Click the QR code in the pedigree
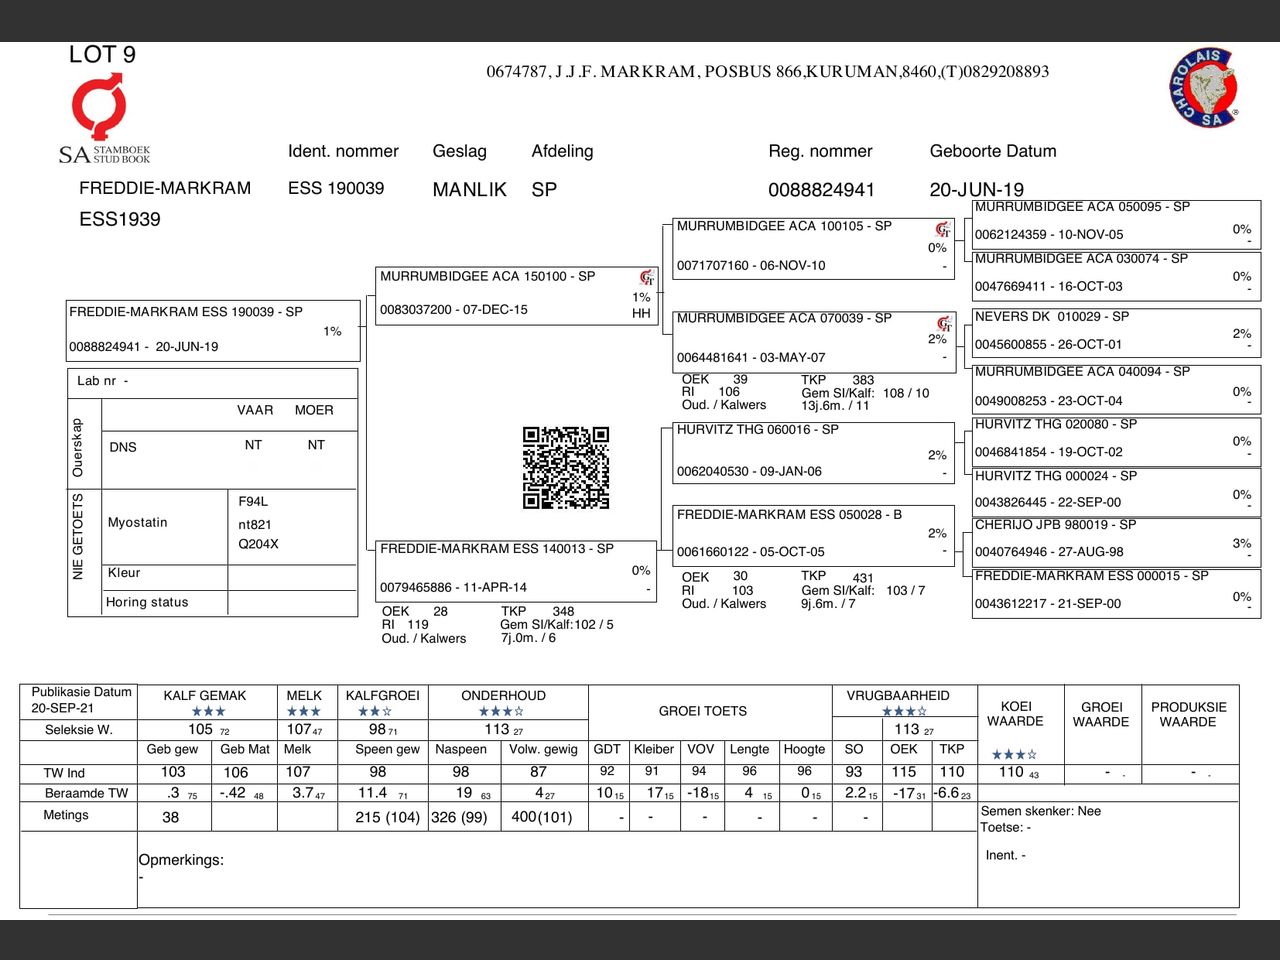The width and height of the screenshot is (1280, 960). (566, 468)
